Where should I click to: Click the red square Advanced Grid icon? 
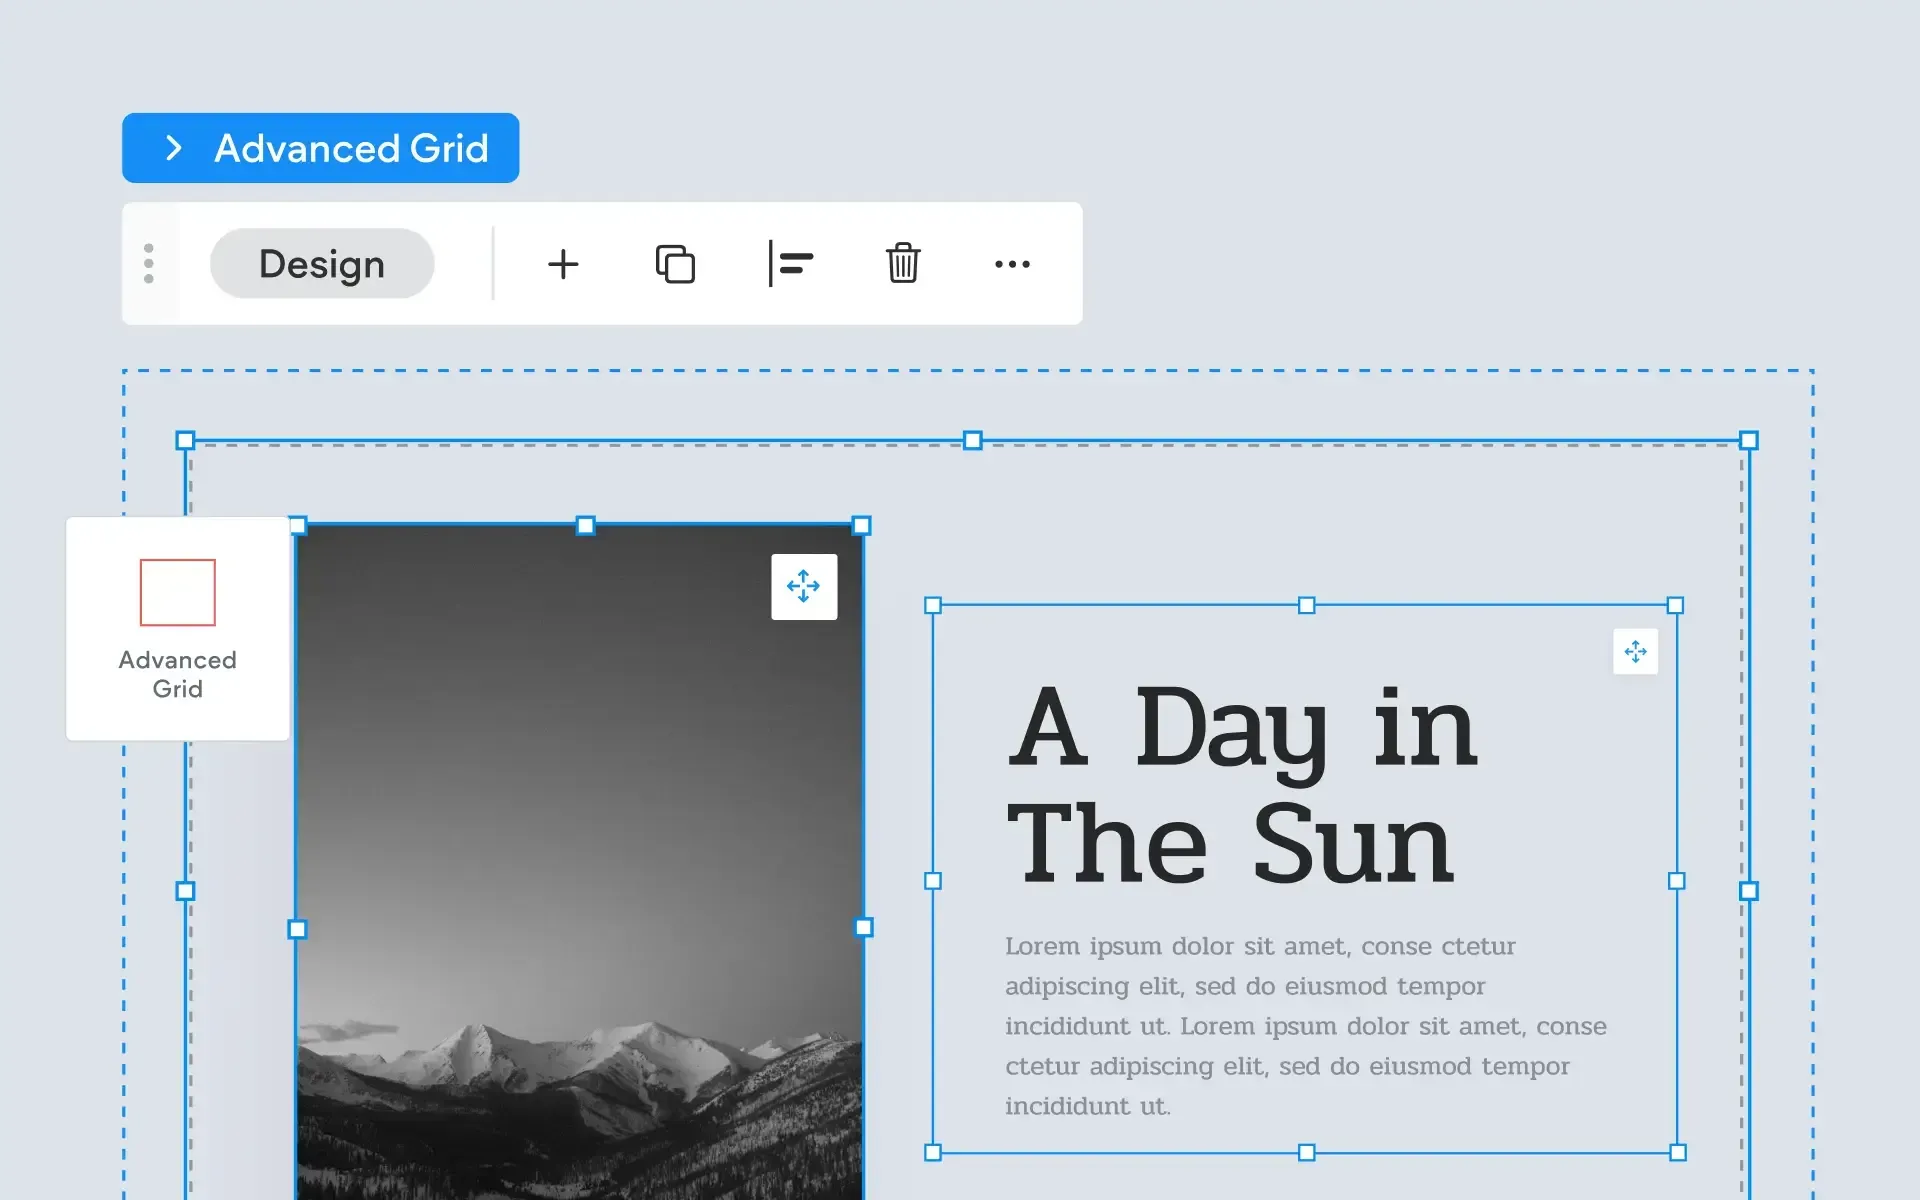pyautogui.click(x=178, y=592)
